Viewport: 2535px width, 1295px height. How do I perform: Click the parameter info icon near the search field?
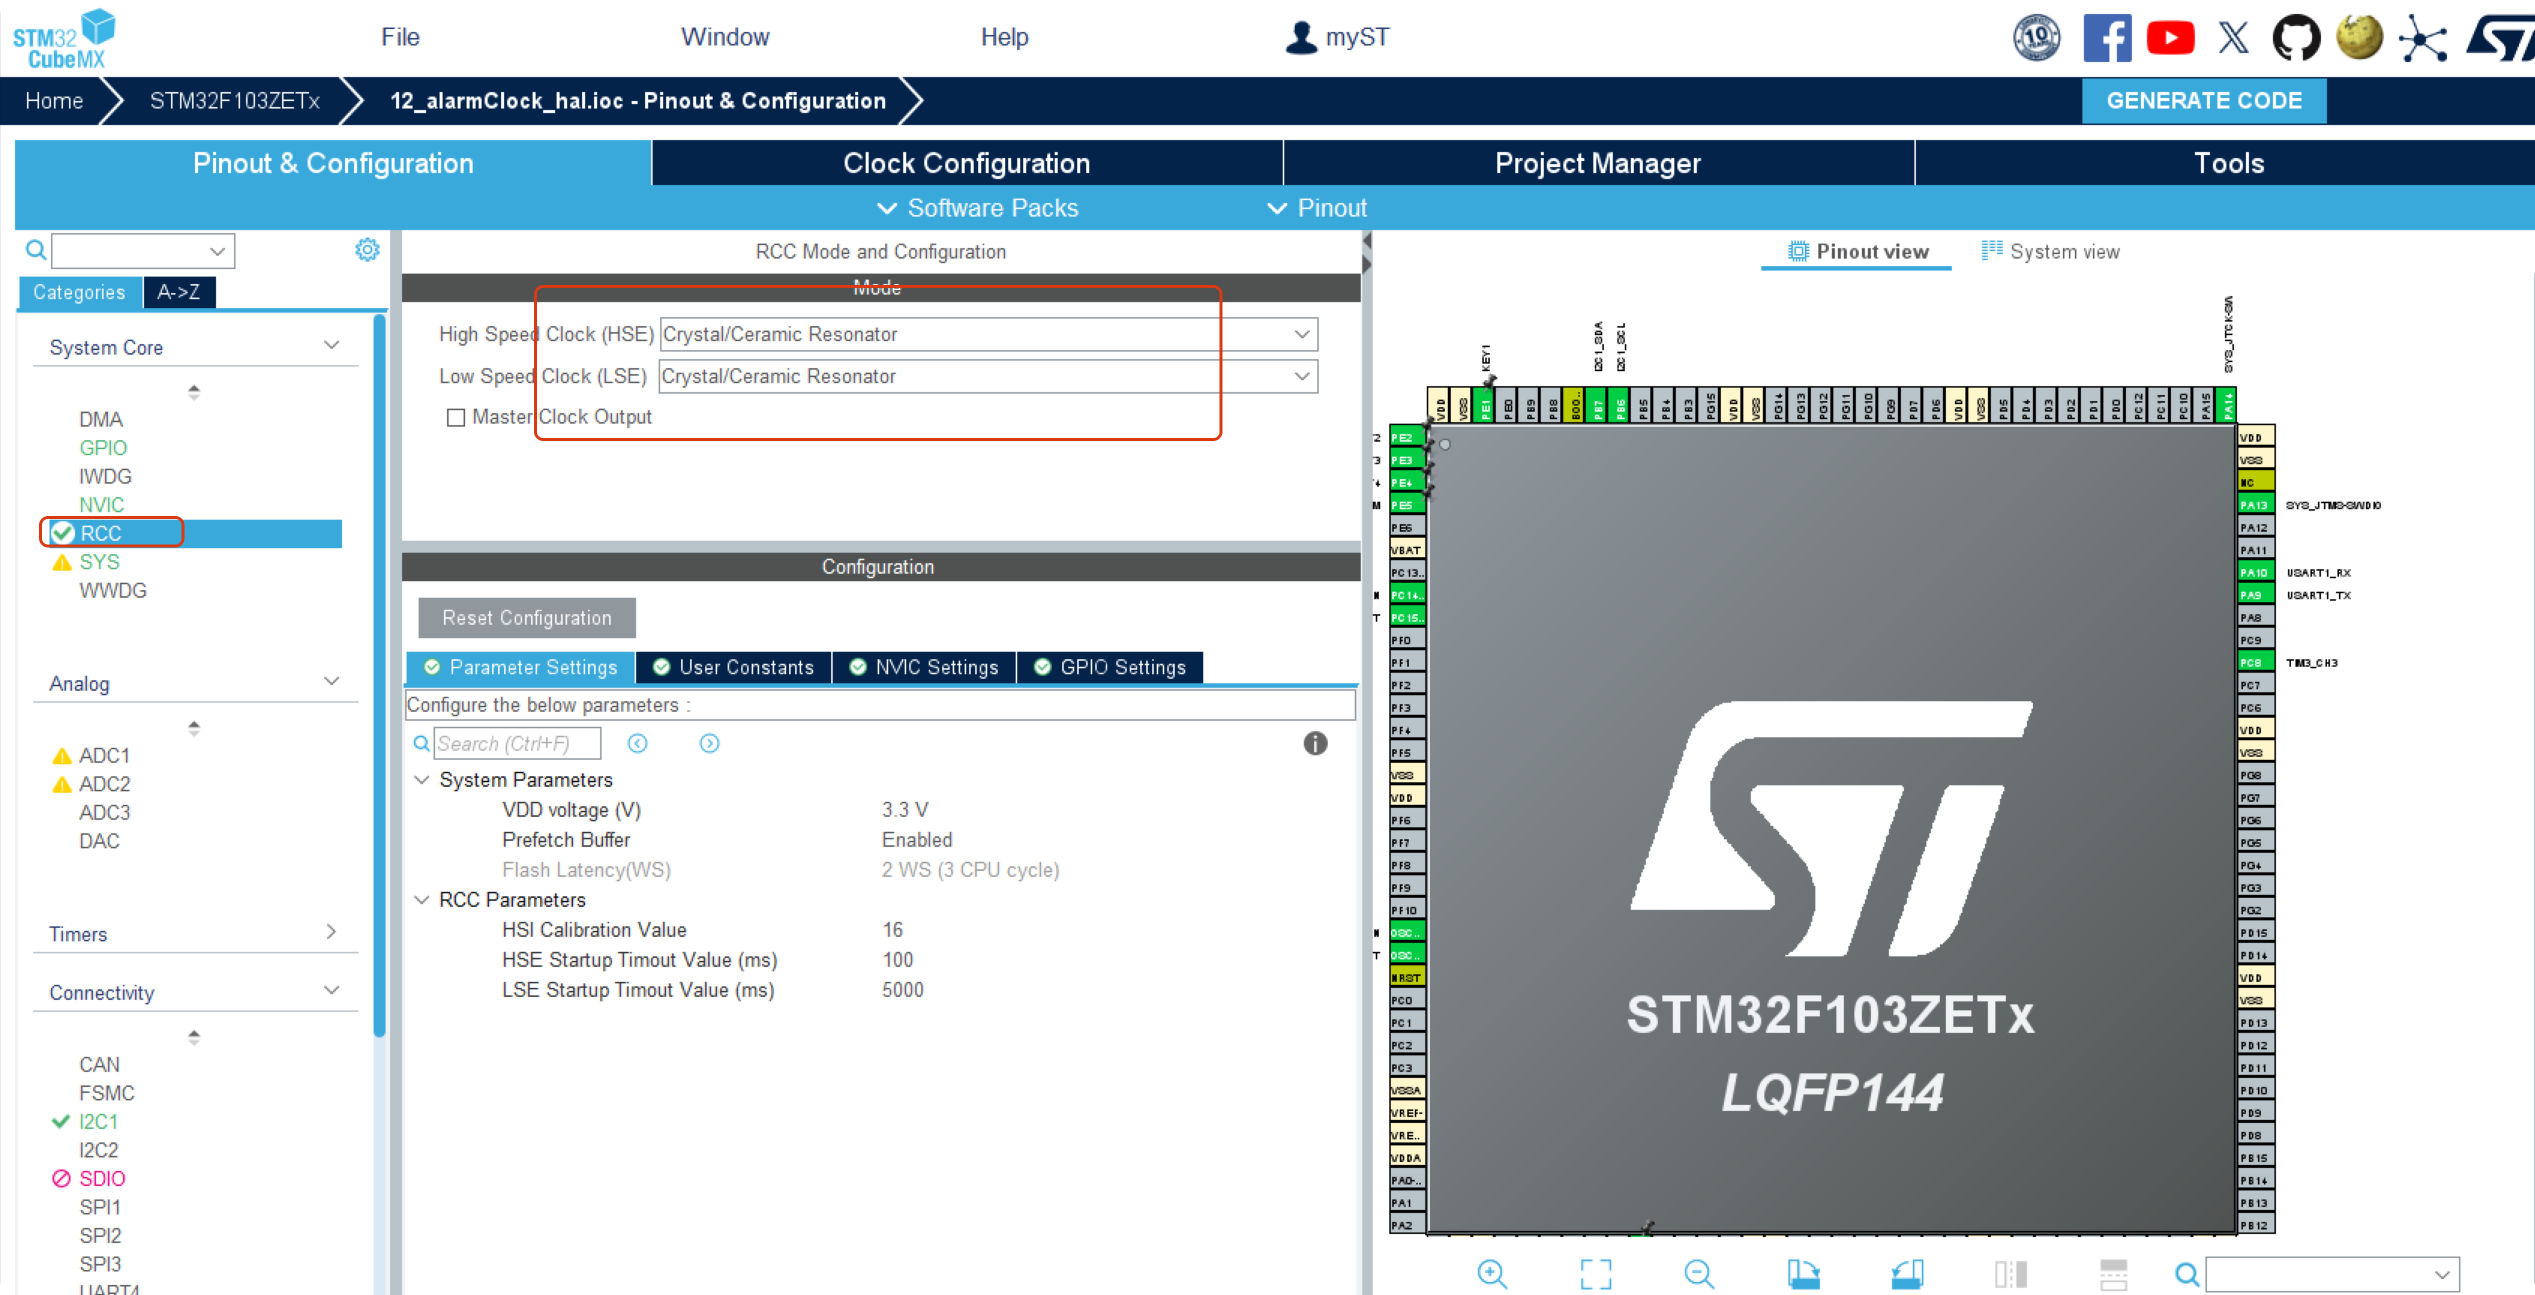click(1315, 744)
